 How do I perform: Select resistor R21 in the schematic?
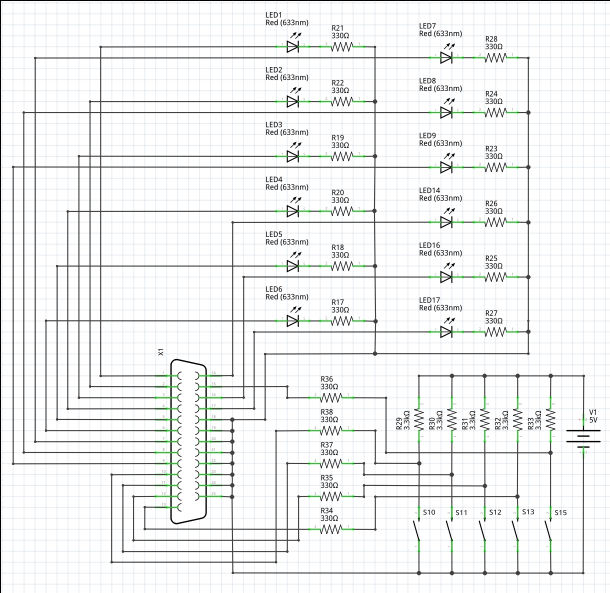(342, 46)
